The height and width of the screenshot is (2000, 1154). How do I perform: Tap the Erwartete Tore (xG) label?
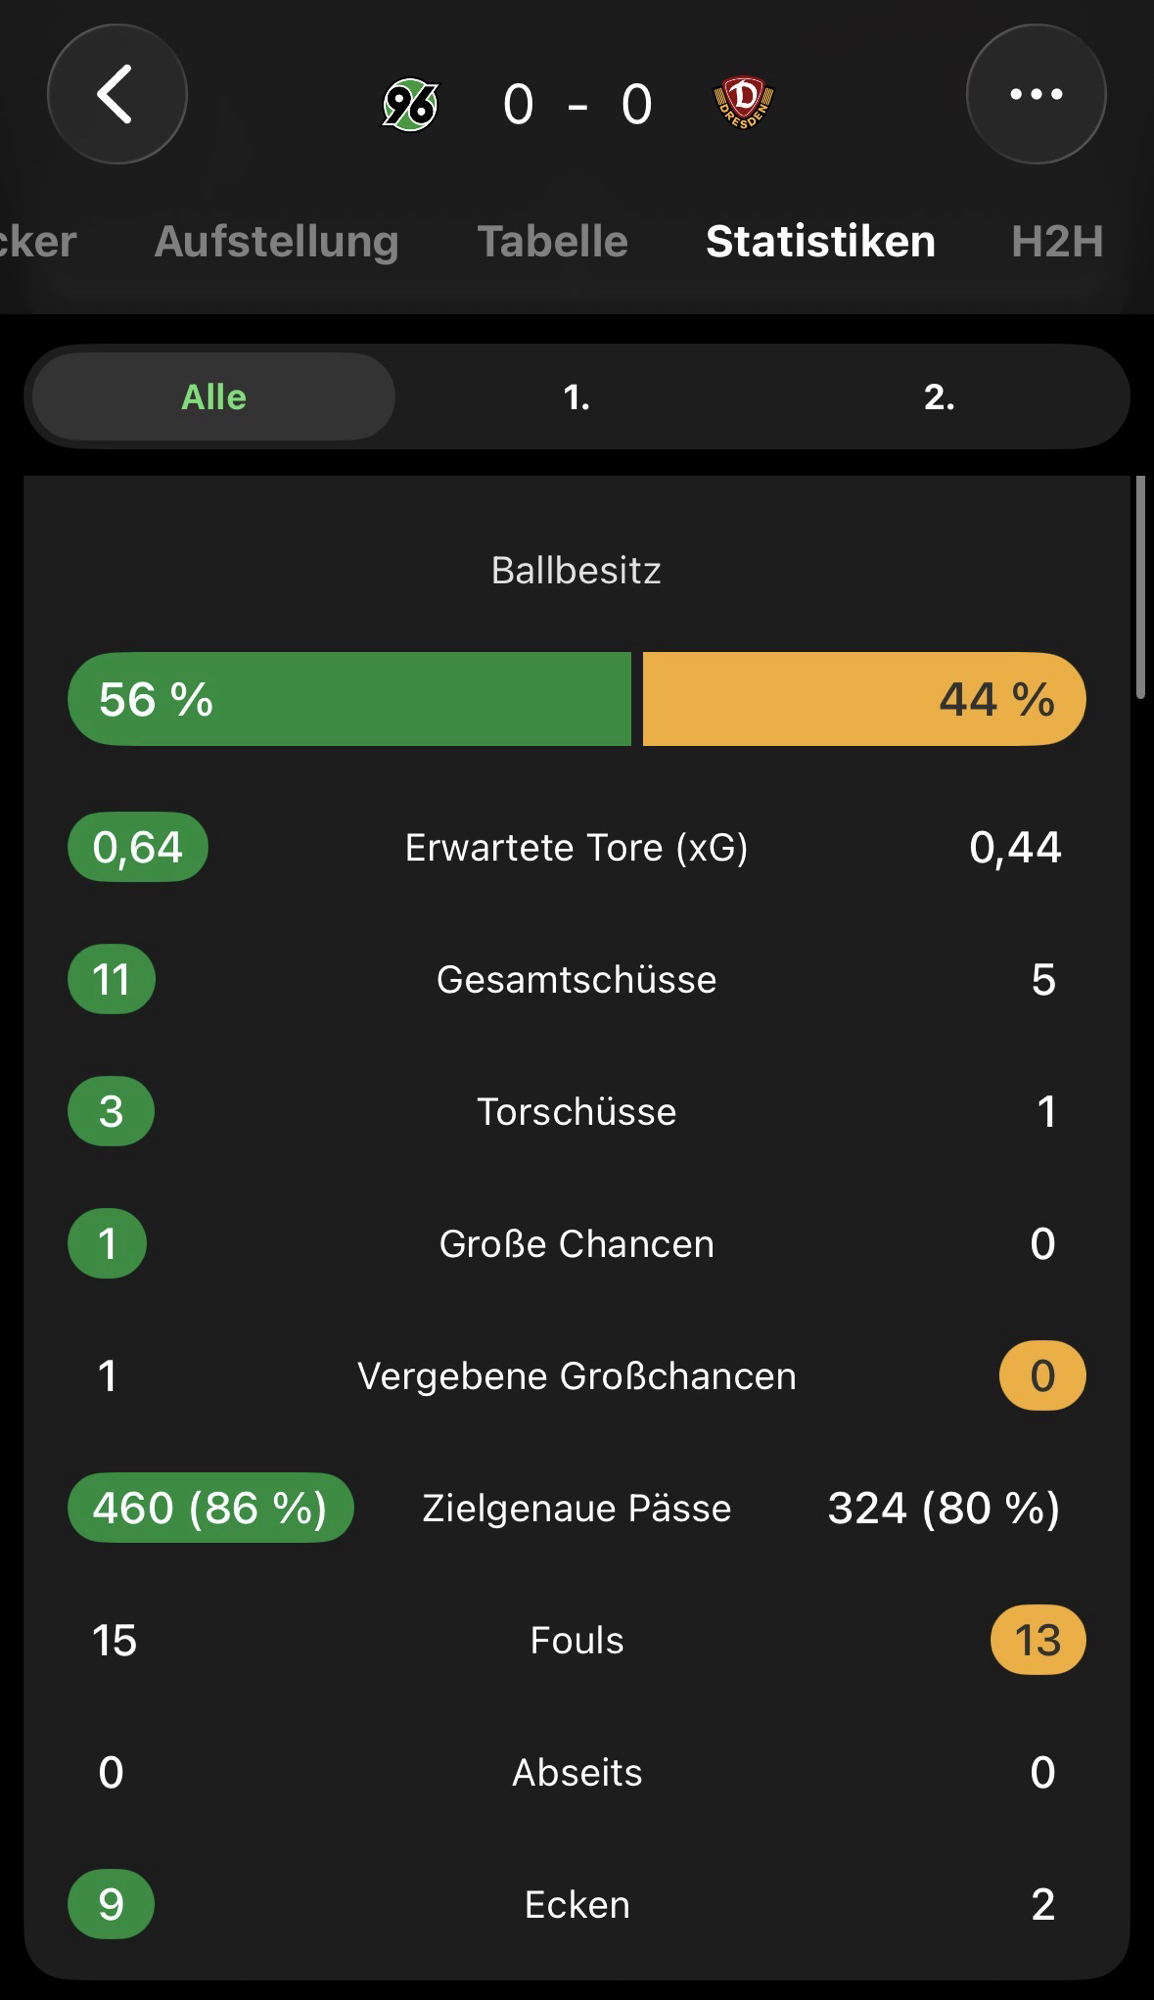[576, 848]
